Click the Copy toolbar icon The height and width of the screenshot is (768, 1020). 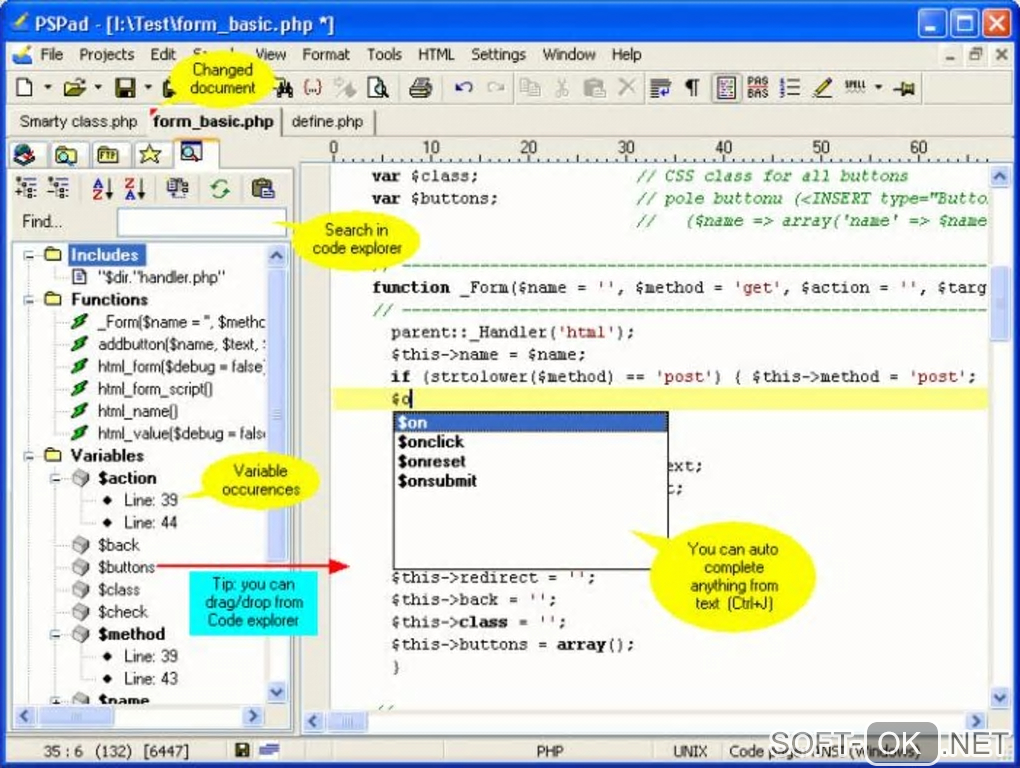tap(530, 87)
